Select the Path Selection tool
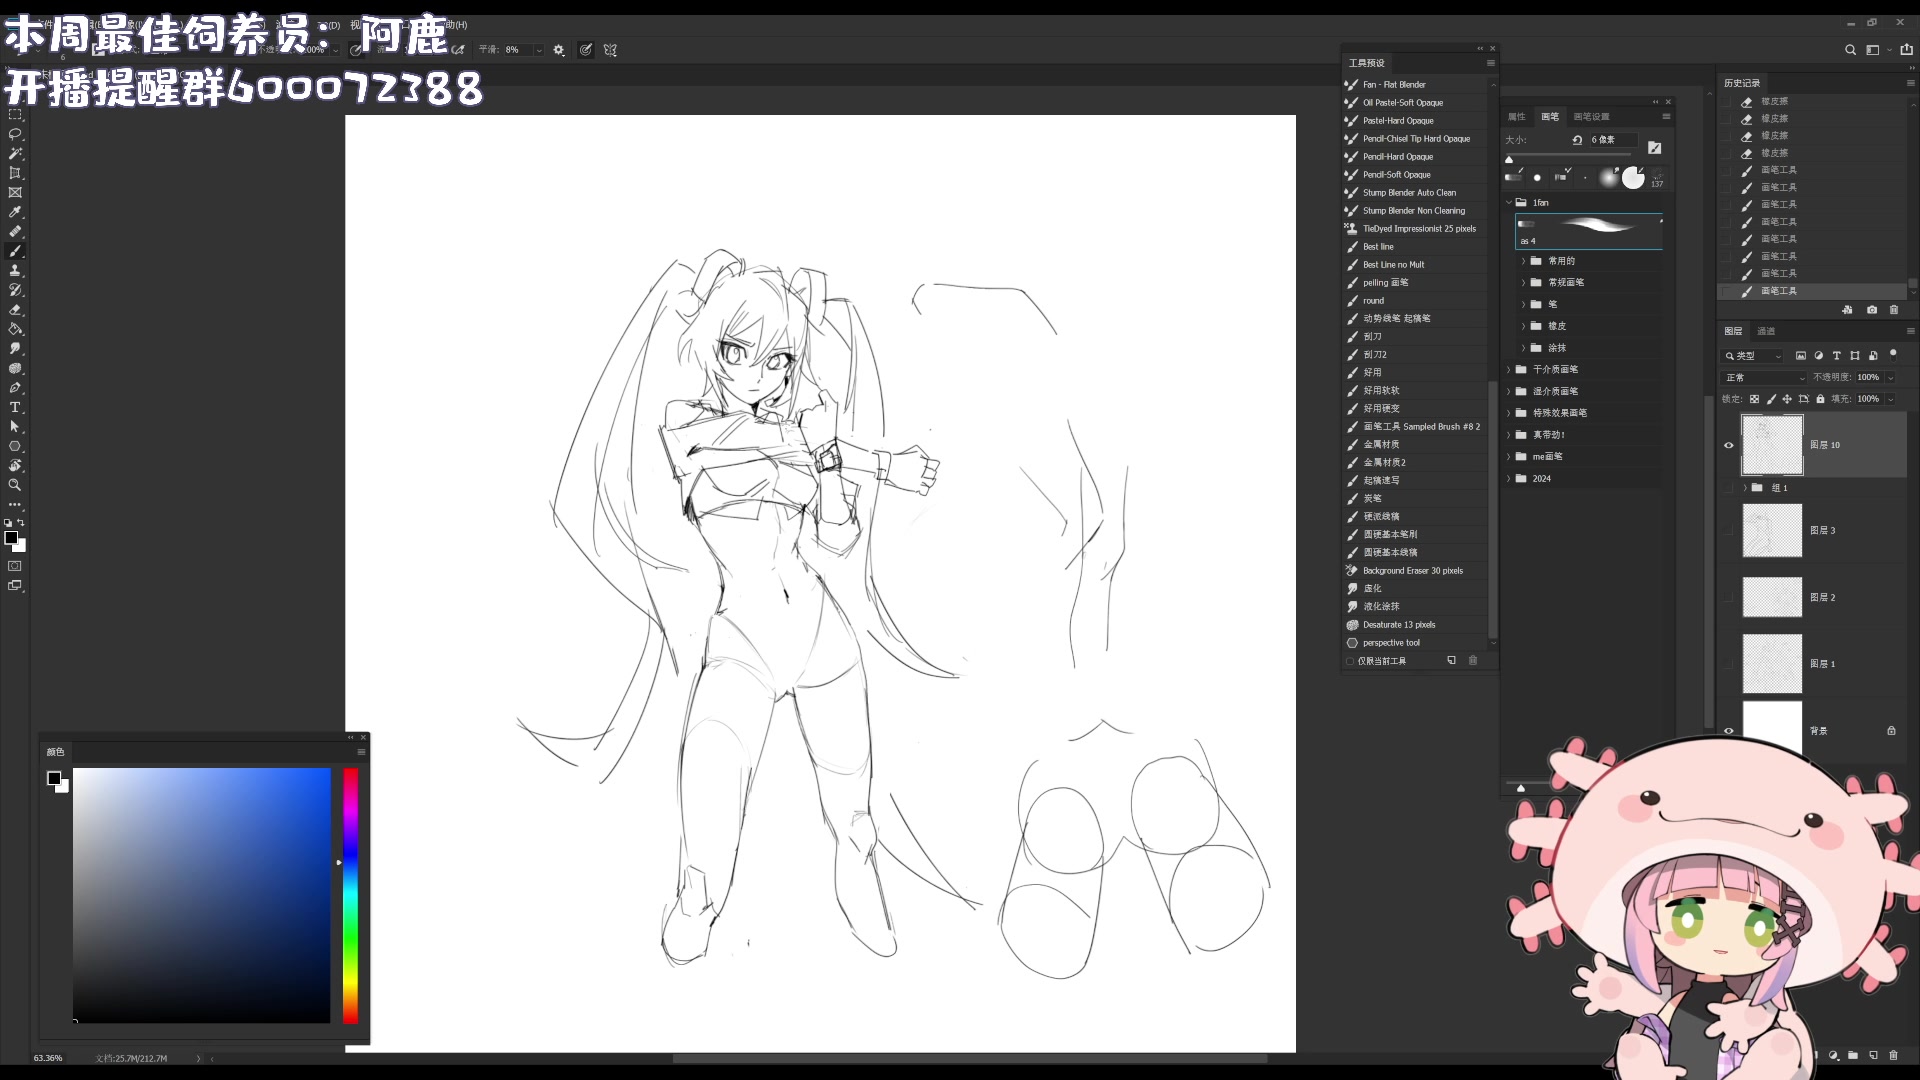1920x1080 pixels. click(x=15, y=426)
